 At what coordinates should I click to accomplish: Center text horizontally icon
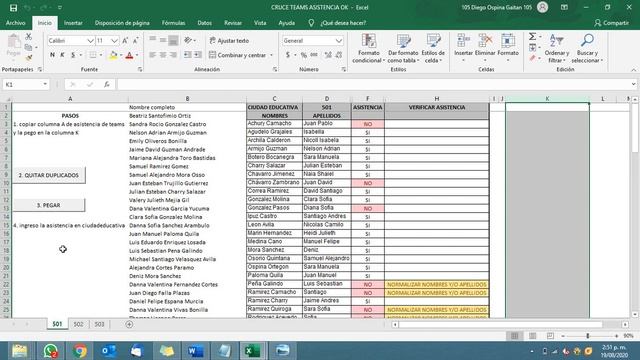[x=163, y=55]
